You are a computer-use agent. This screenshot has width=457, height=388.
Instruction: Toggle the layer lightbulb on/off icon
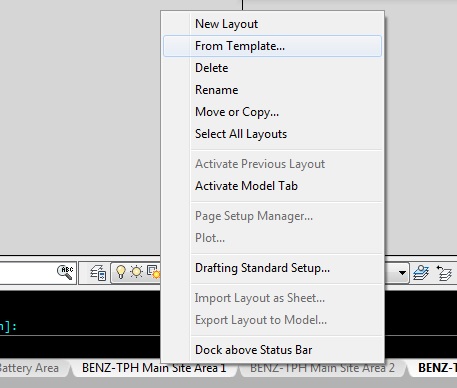pos(121,272)
